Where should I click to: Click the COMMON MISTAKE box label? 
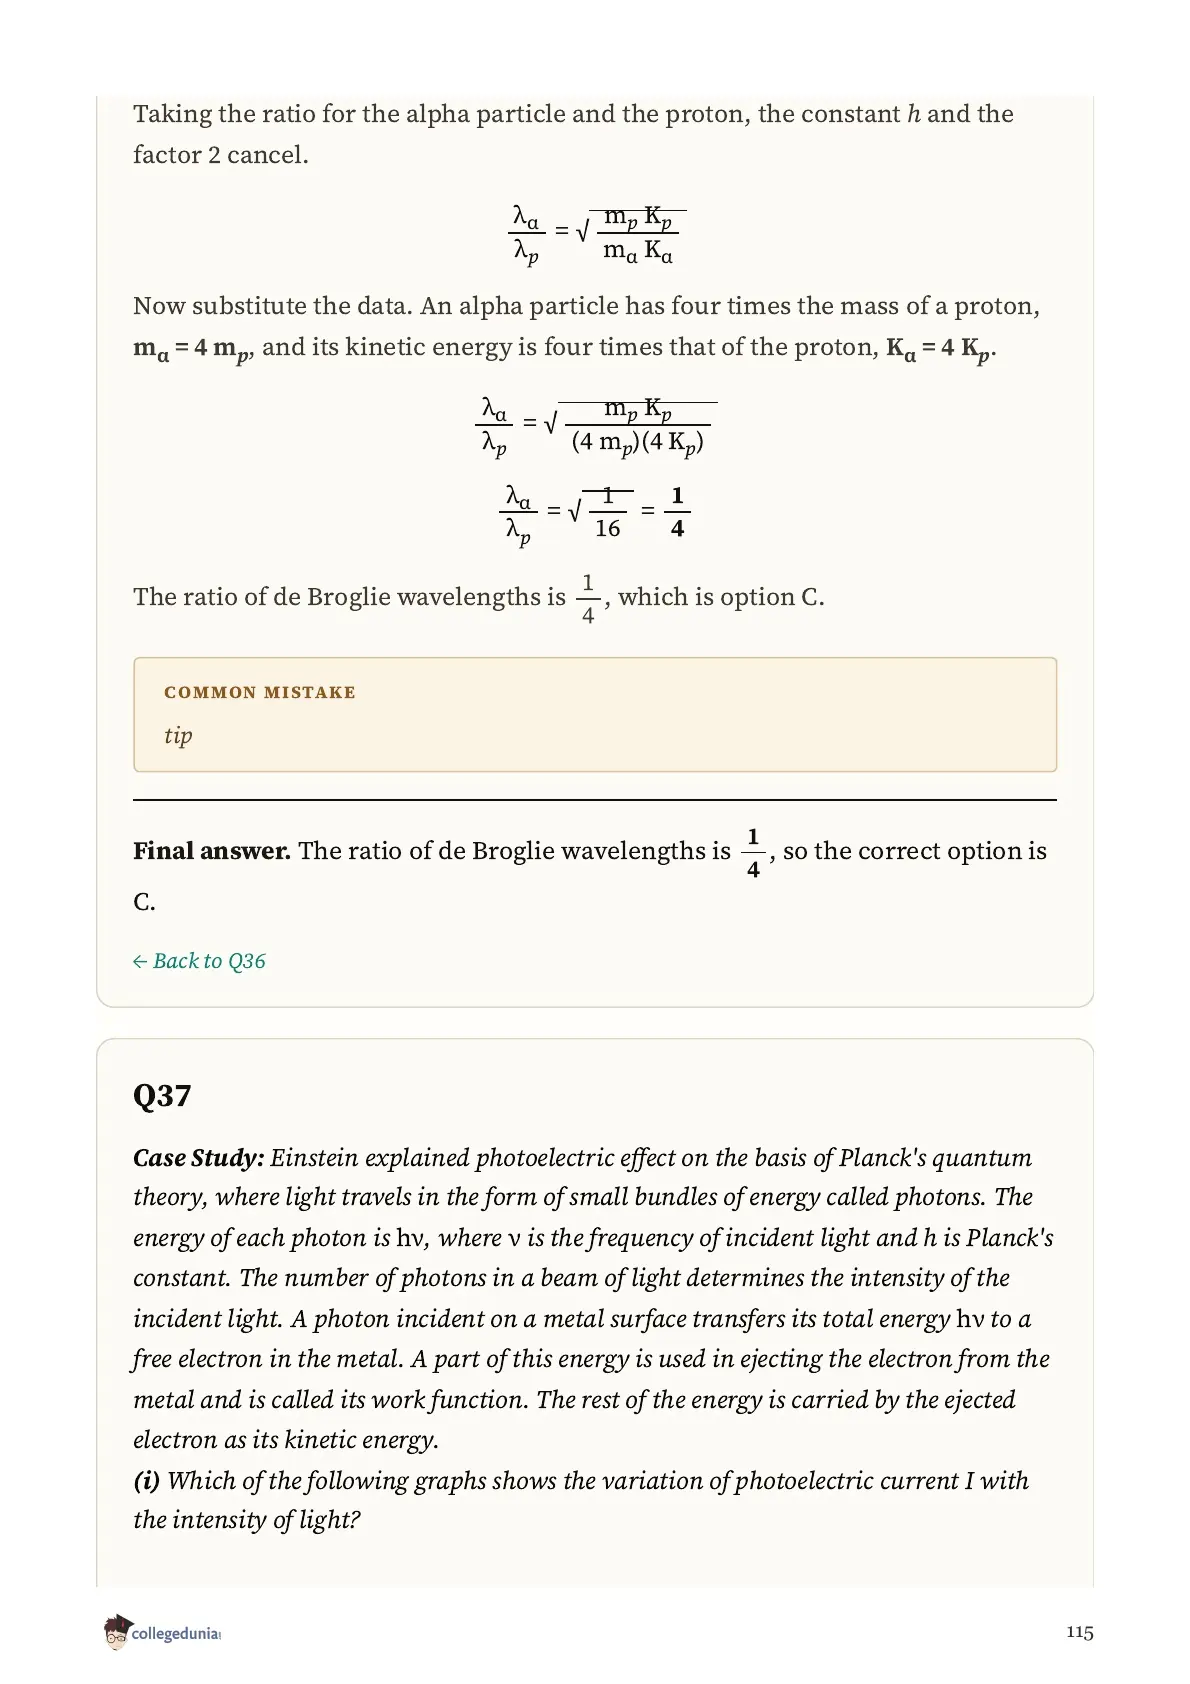pyautogui.click(x=260, y=692)
